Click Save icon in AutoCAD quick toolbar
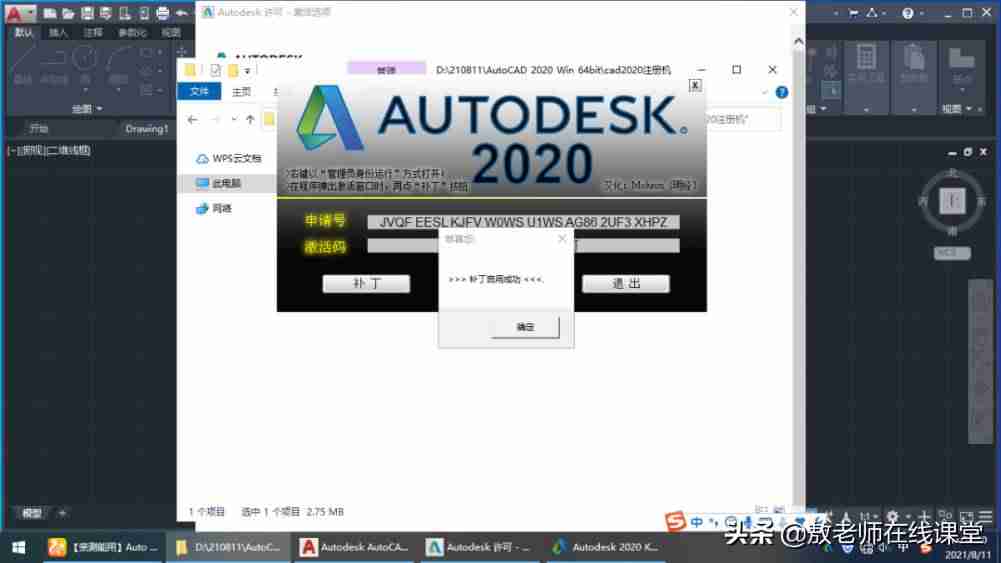Image resolution: width=1001 pixels, height=563 pixels. (87, 13)
